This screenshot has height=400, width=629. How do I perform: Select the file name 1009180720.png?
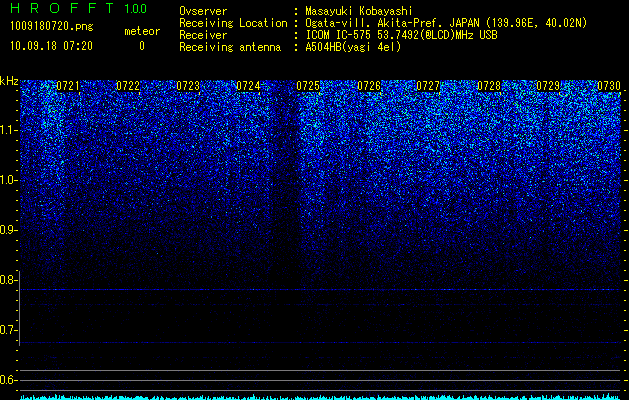52,27
